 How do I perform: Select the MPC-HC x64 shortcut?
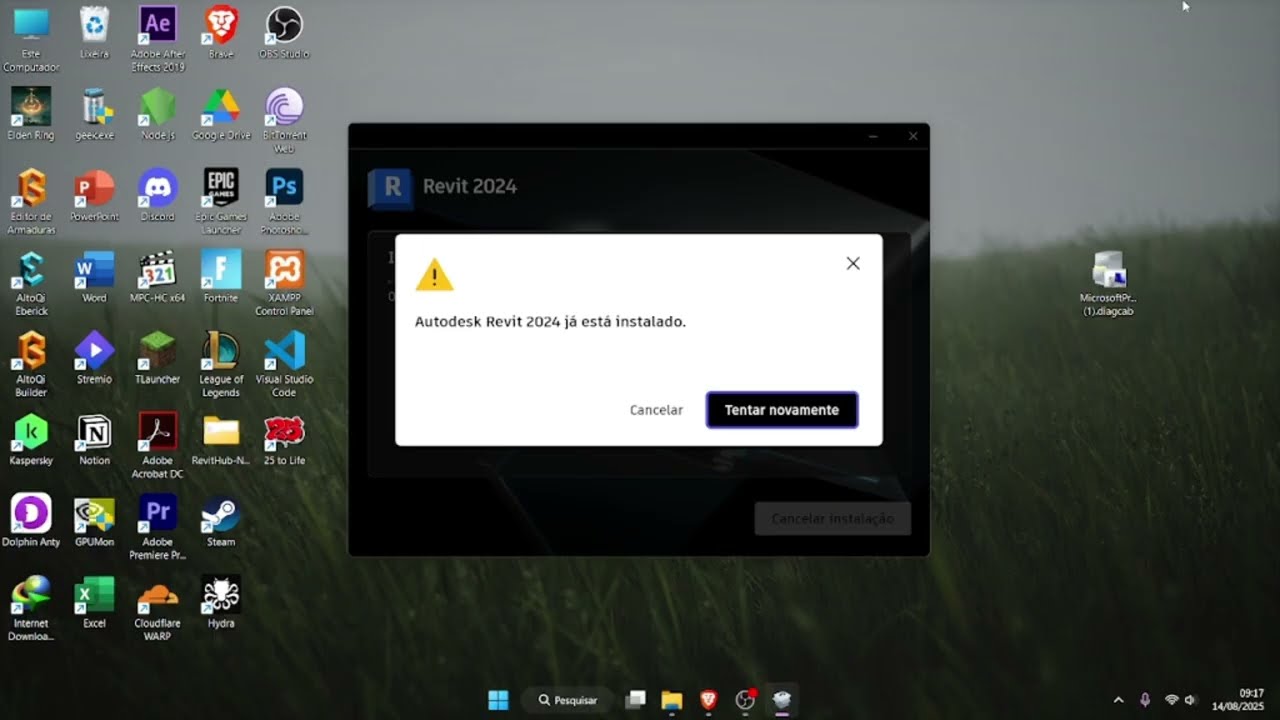pyautogui.click(x=158, y=277)
